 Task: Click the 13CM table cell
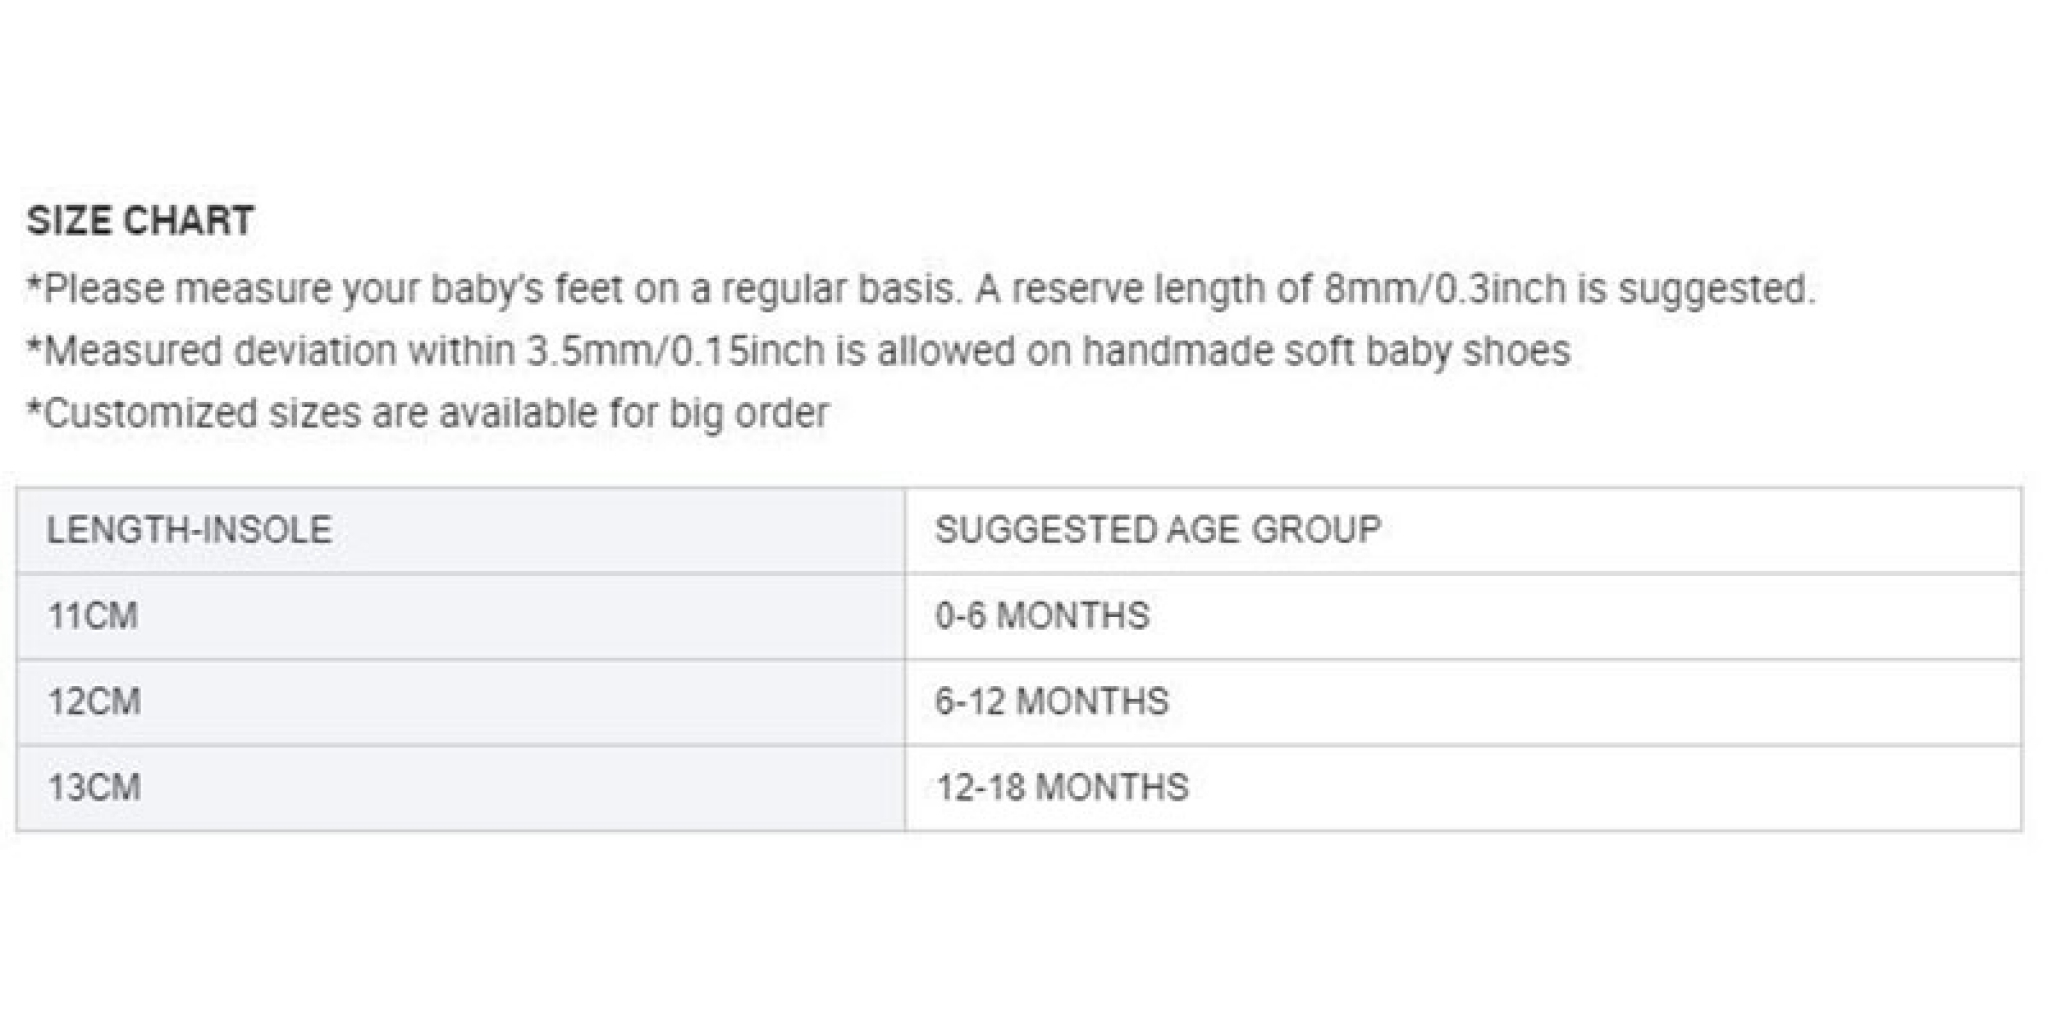(x=461, y=788)
